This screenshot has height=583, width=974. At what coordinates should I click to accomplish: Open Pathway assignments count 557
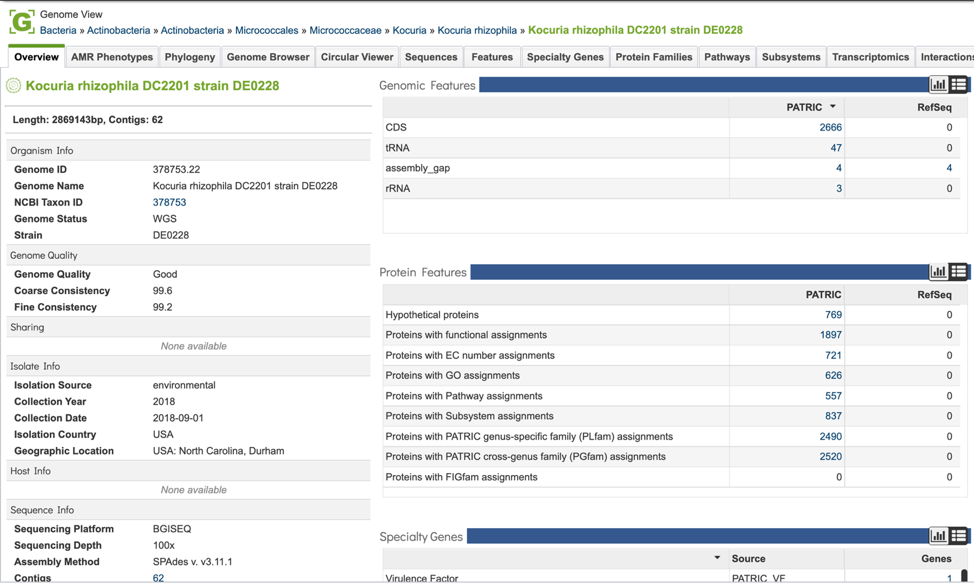click(x=833, y=395)
